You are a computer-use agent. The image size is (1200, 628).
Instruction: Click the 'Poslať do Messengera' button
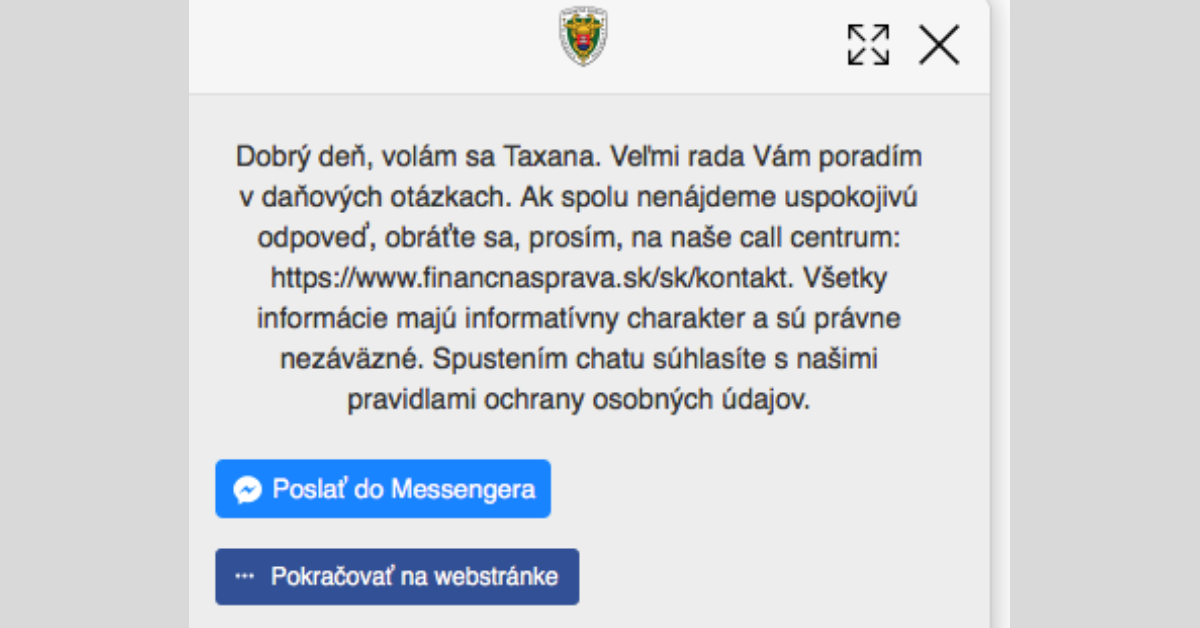pos(382,488)
